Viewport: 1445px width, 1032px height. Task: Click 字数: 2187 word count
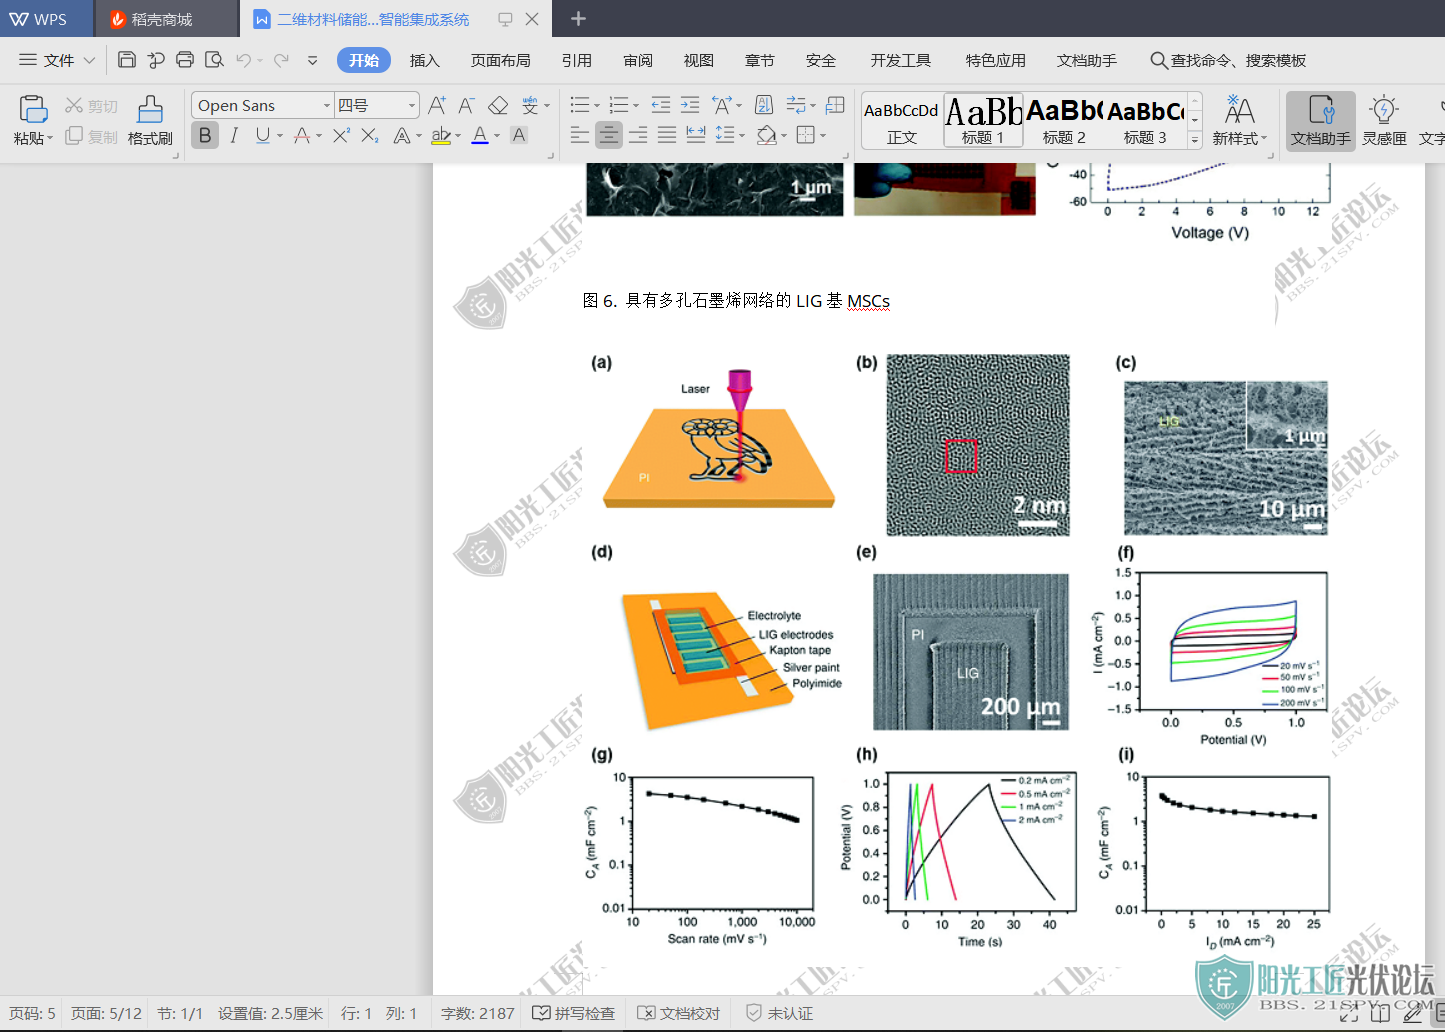[x=478, y=1013]
